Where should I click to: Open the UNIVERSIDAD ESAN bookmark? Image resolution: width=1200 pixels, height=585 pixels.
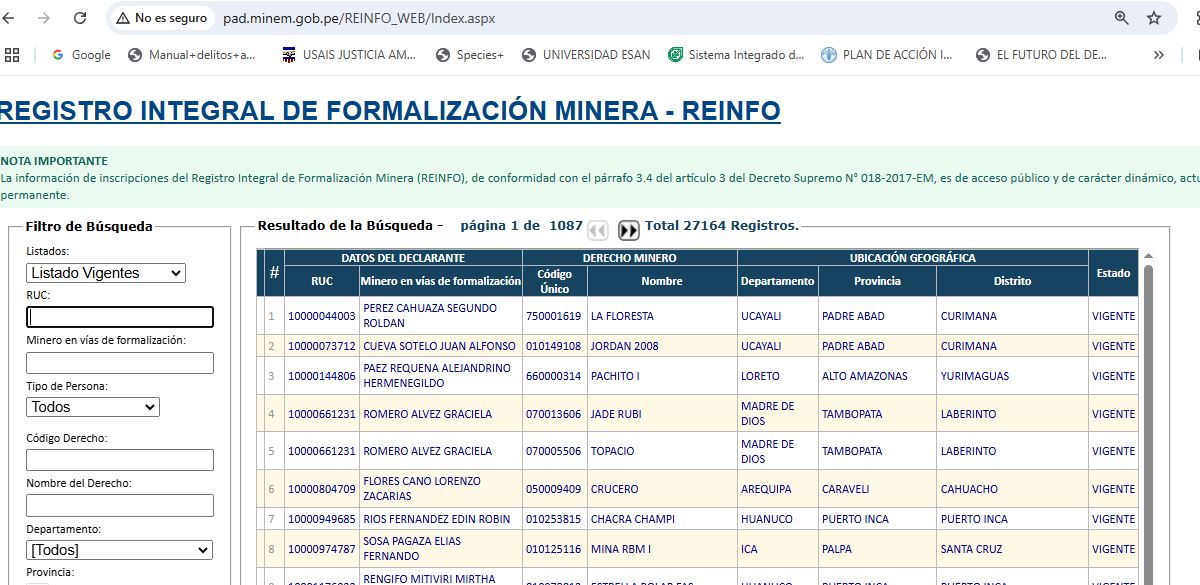(x=586, y=55)
